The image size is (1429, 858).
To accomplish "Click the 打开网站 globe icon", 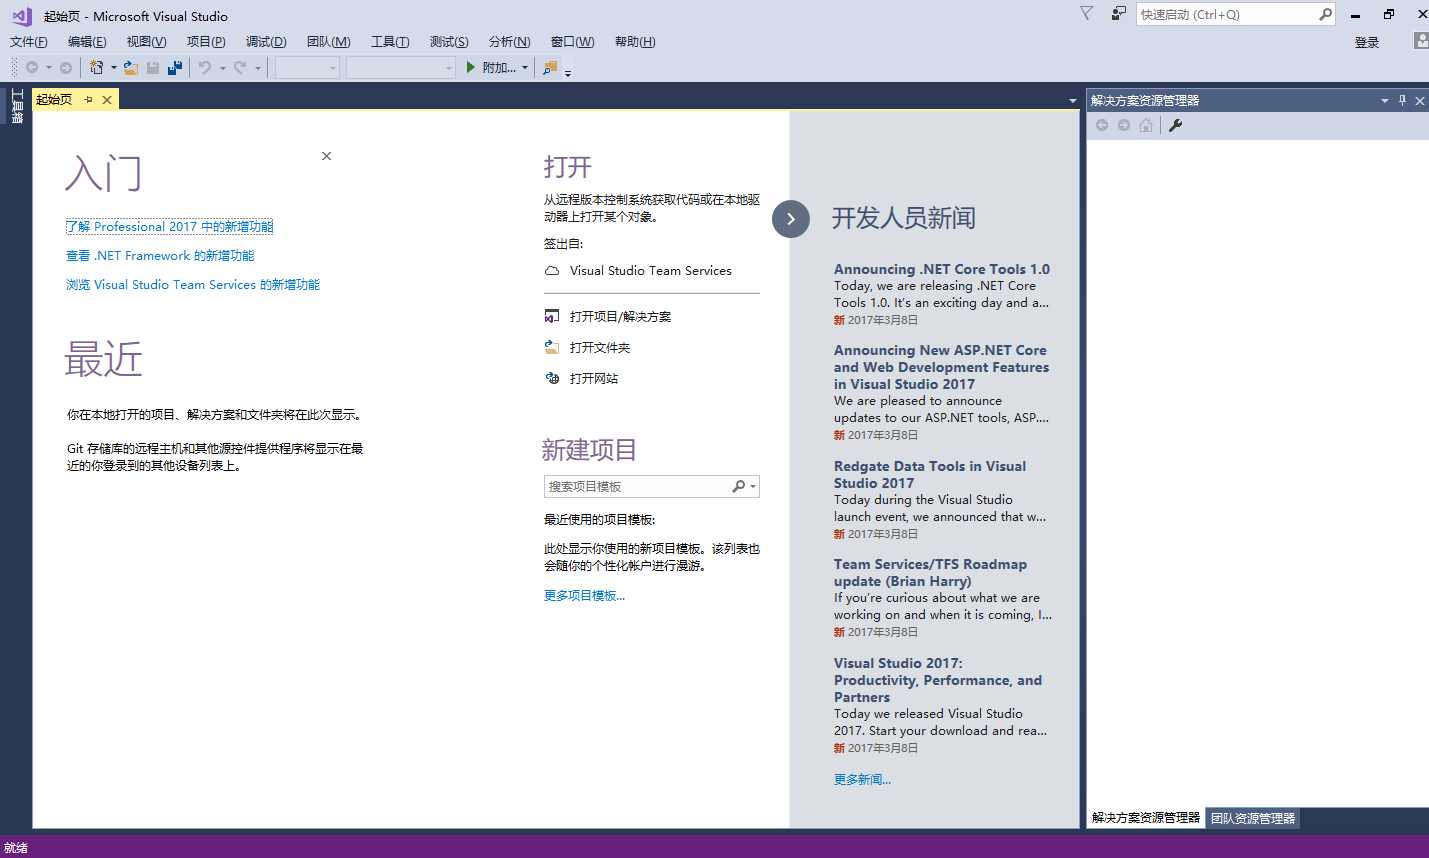I will point(552,378).
